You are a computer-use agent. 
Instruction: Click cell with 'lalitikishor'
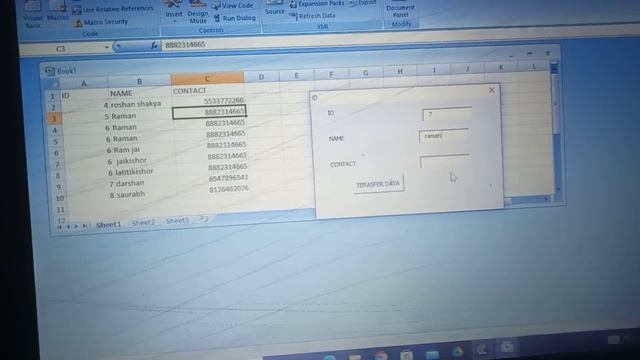pyautogui.click(x=144, y=172)
